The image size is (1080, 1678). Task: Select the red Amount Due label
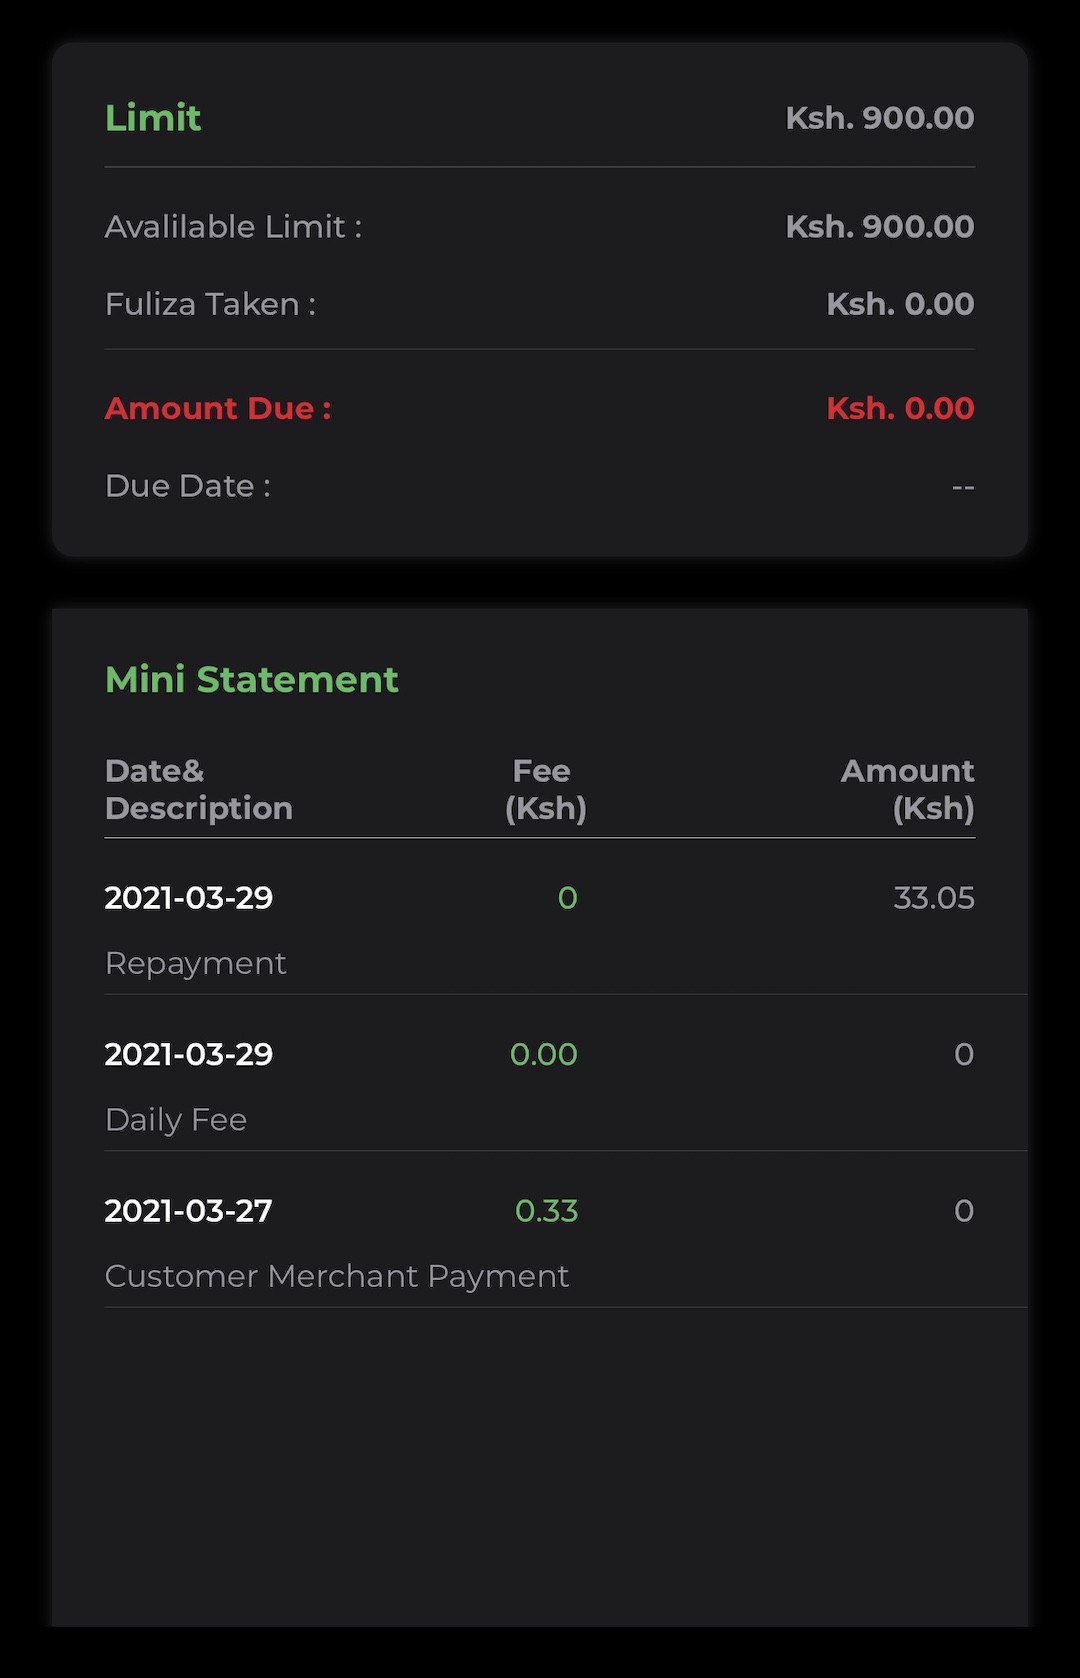click(x=217, y=408)
